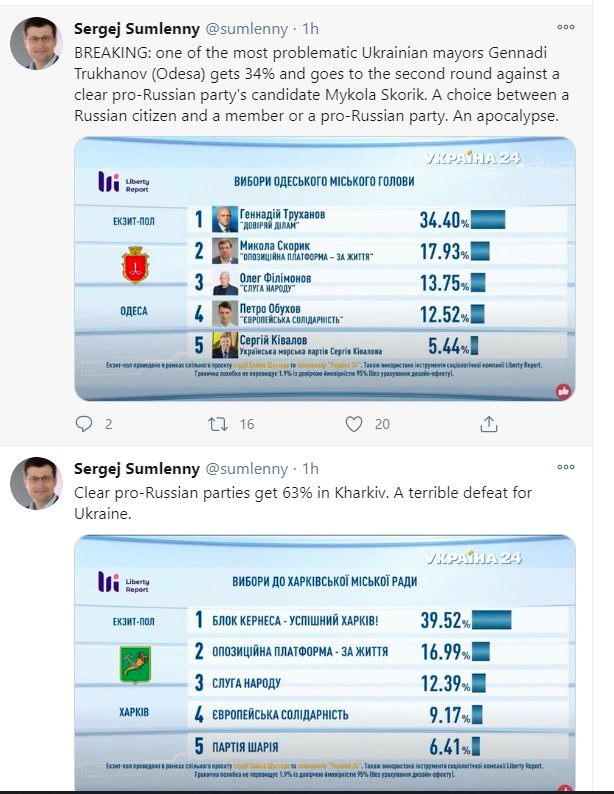Open more options on the Odesa tweet

click(x=567, y=26)
